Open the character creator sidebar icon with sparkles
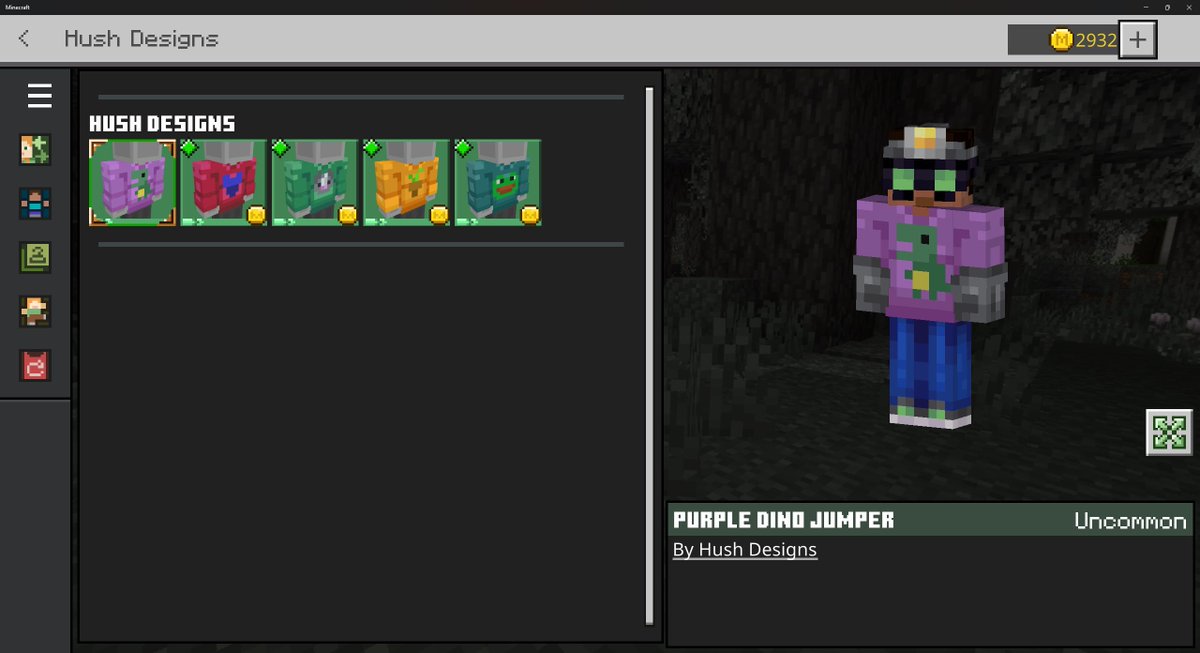 (36, 150)
